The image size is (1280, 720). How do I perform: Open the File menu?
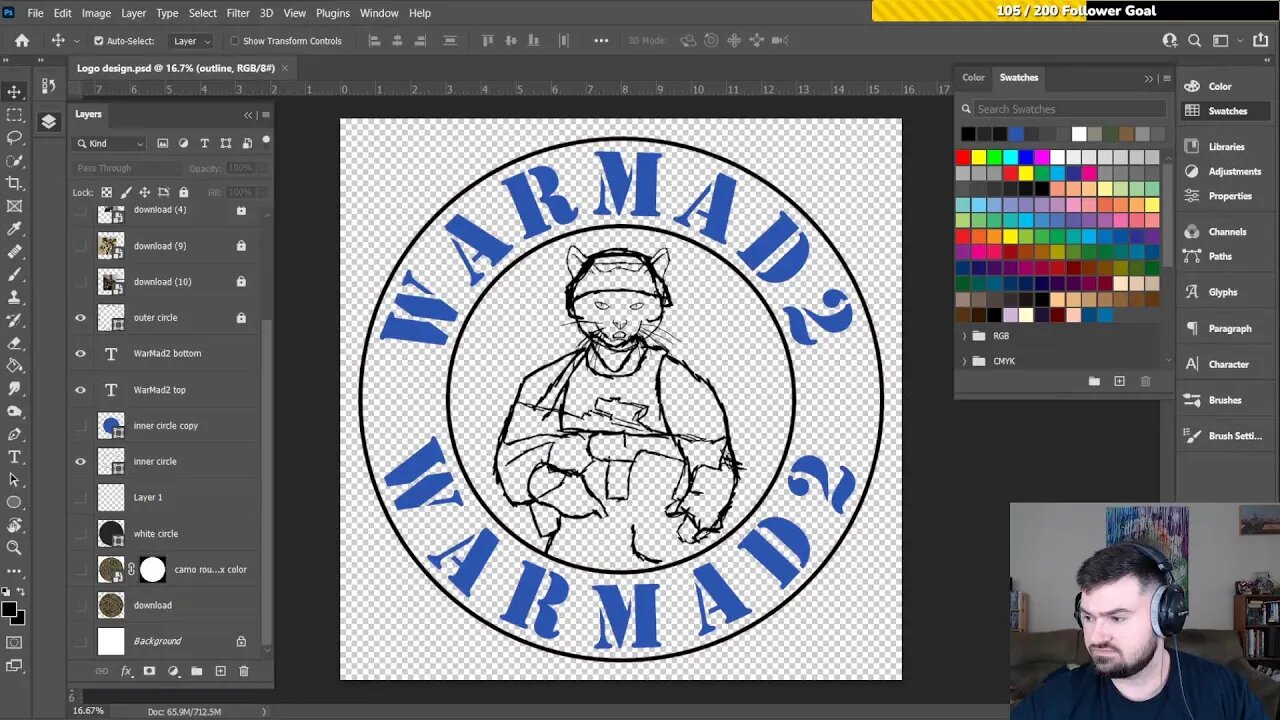pos(35,13)
